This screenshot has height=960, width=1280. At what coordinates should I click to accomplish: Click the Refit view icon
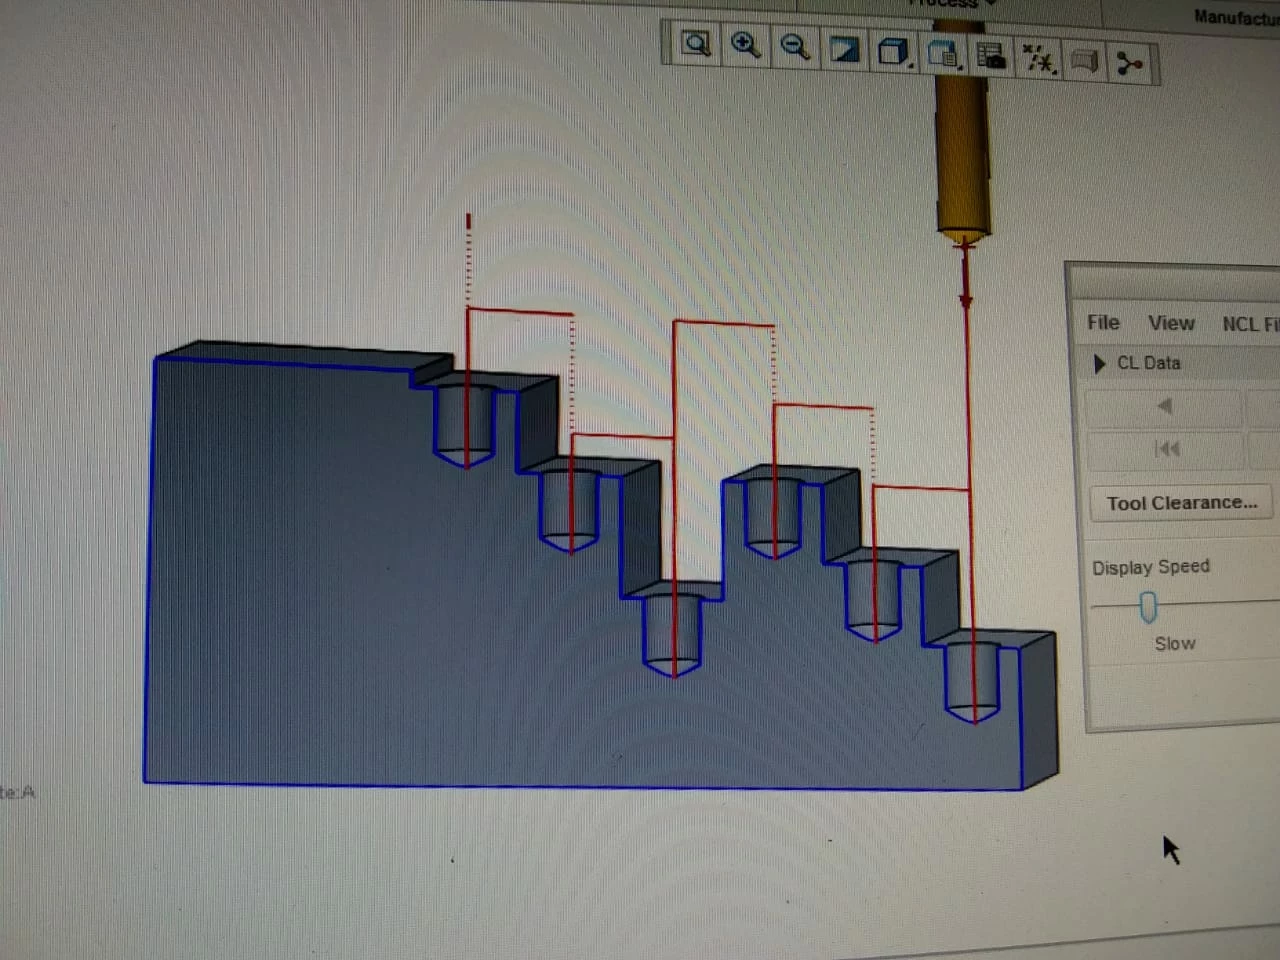(x=696, y=44)
